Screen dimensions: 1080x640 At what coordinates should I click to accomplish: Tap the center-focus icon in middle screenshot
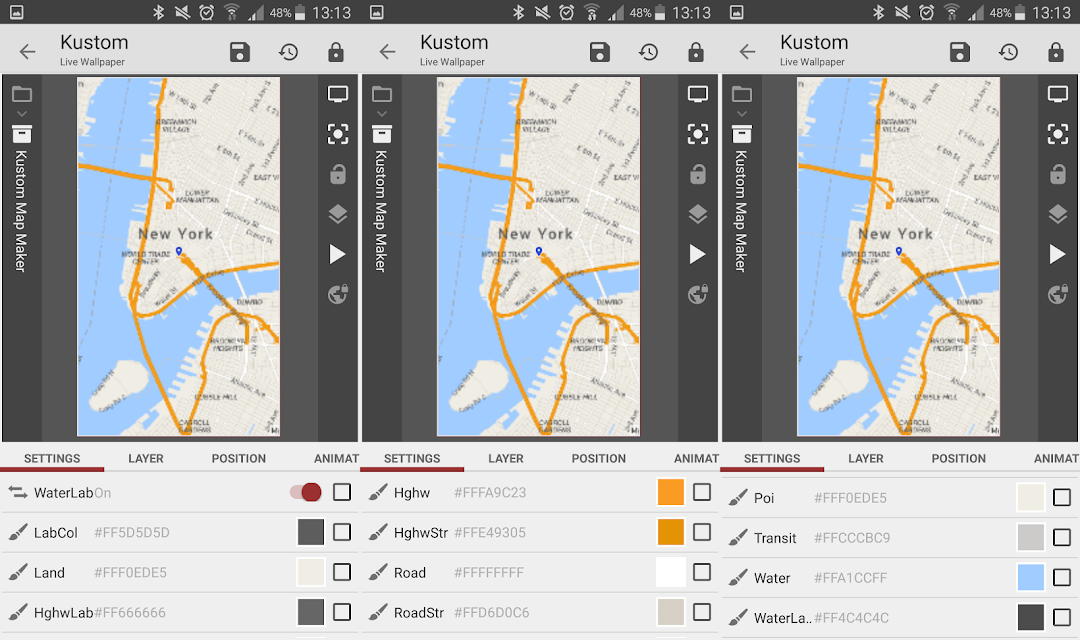tap(698, 134)
